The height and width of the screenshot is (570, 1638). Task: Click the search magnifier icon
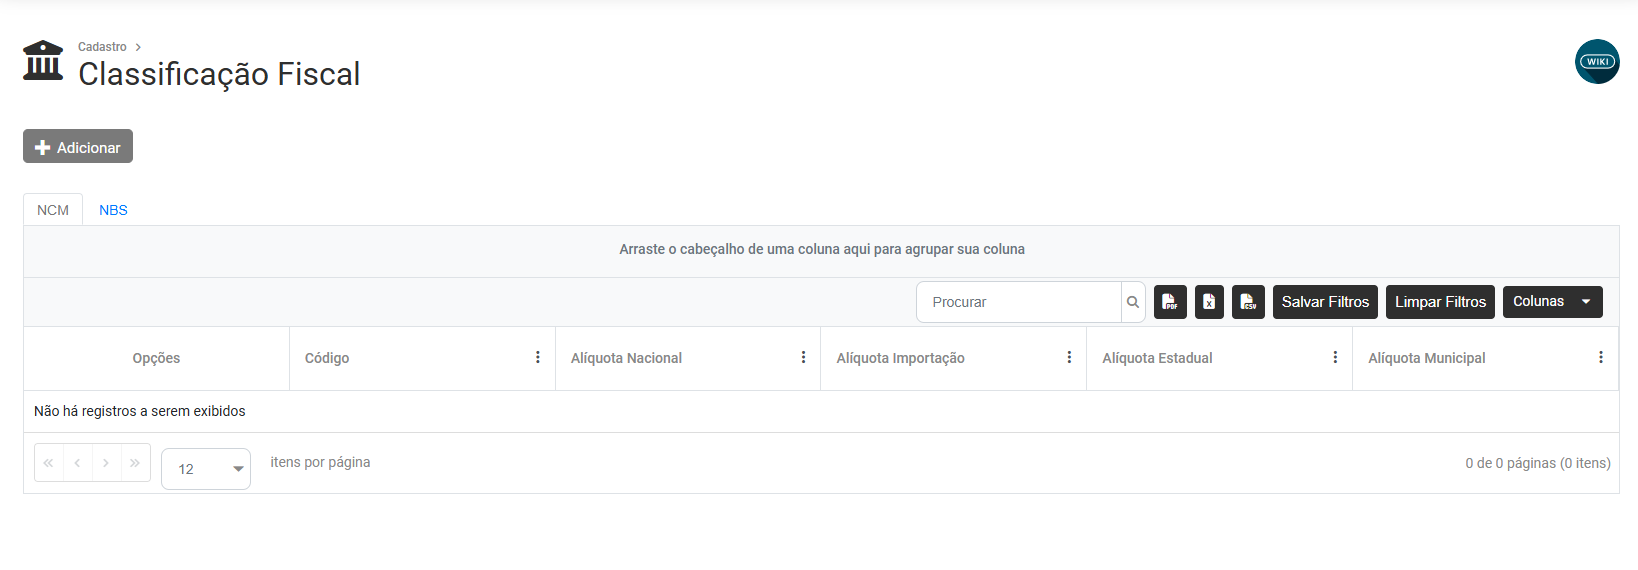click(x=1133, y=302)
